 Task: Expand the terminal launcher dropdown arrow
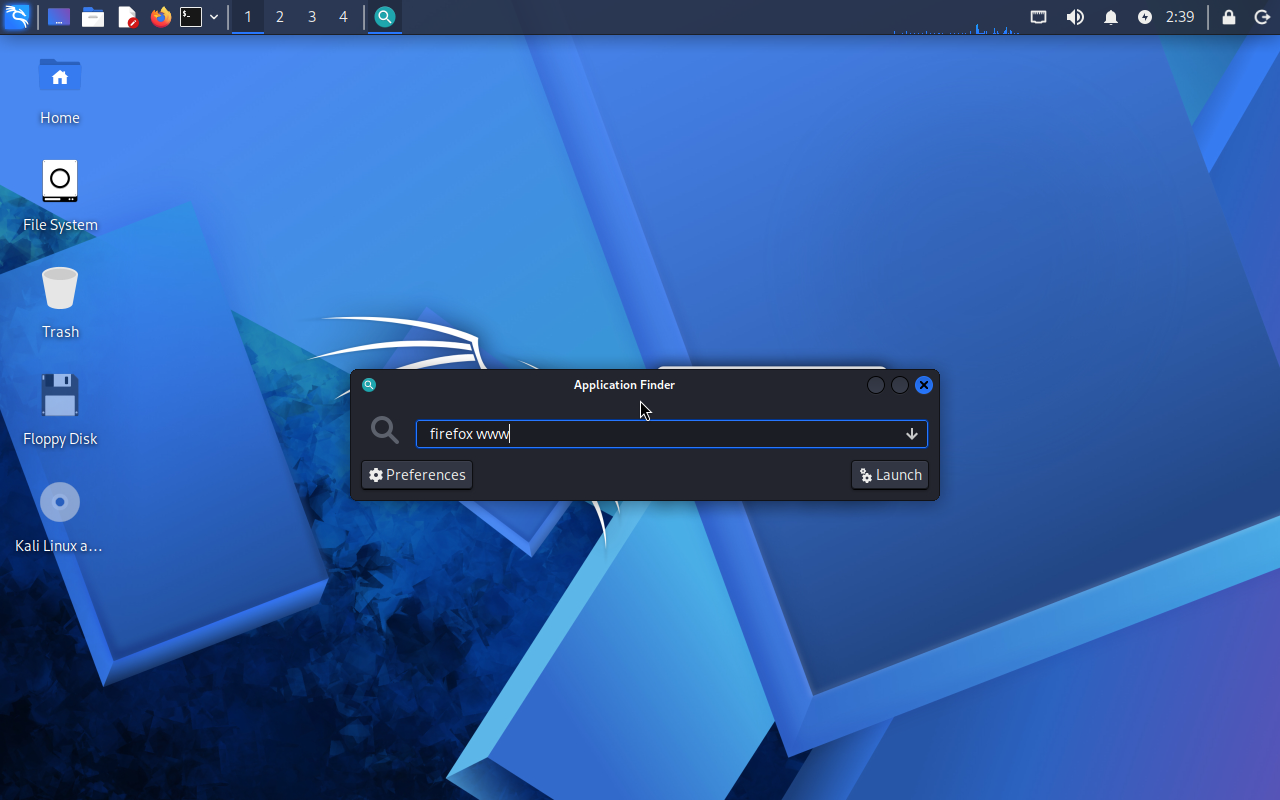214,17
